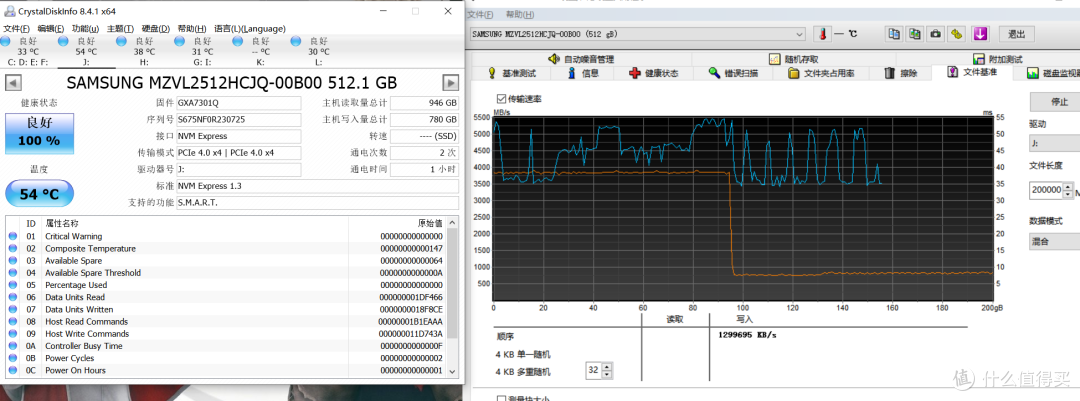Open the 数据模式 混合 dropdown
1080x401 pixels.
point(1054,242)
